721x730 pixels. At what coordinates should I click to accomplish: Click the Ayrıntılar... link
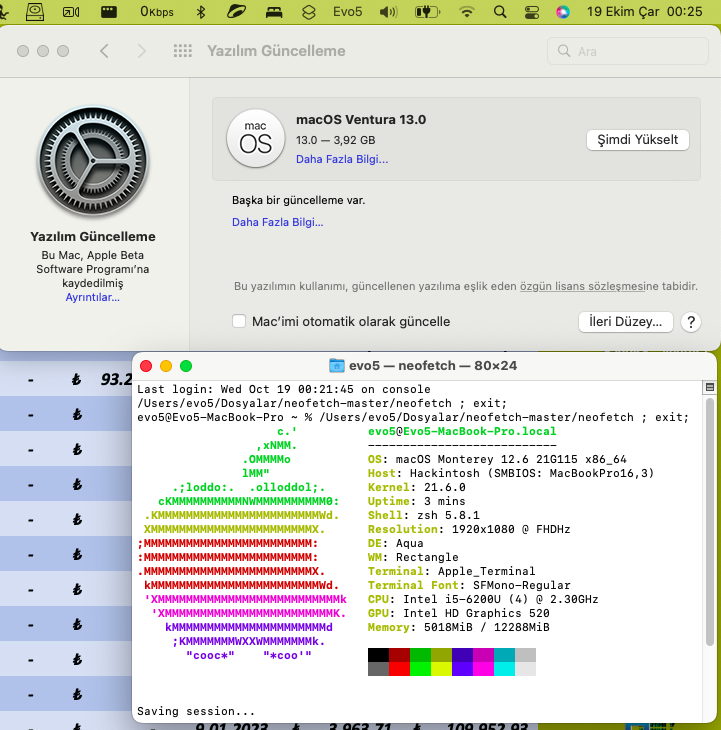pyautogui.click(x=93, y=297)
